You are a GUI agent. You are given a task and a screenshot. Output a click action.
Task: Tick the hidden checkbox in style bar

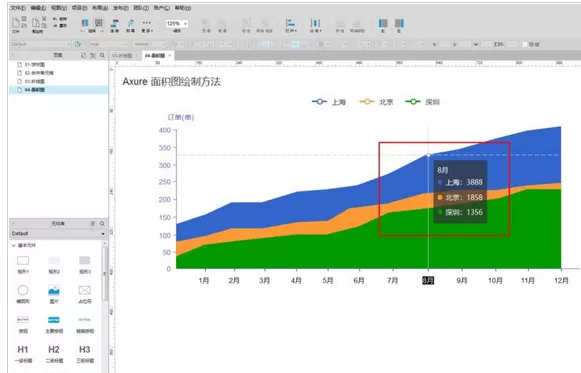525,44
